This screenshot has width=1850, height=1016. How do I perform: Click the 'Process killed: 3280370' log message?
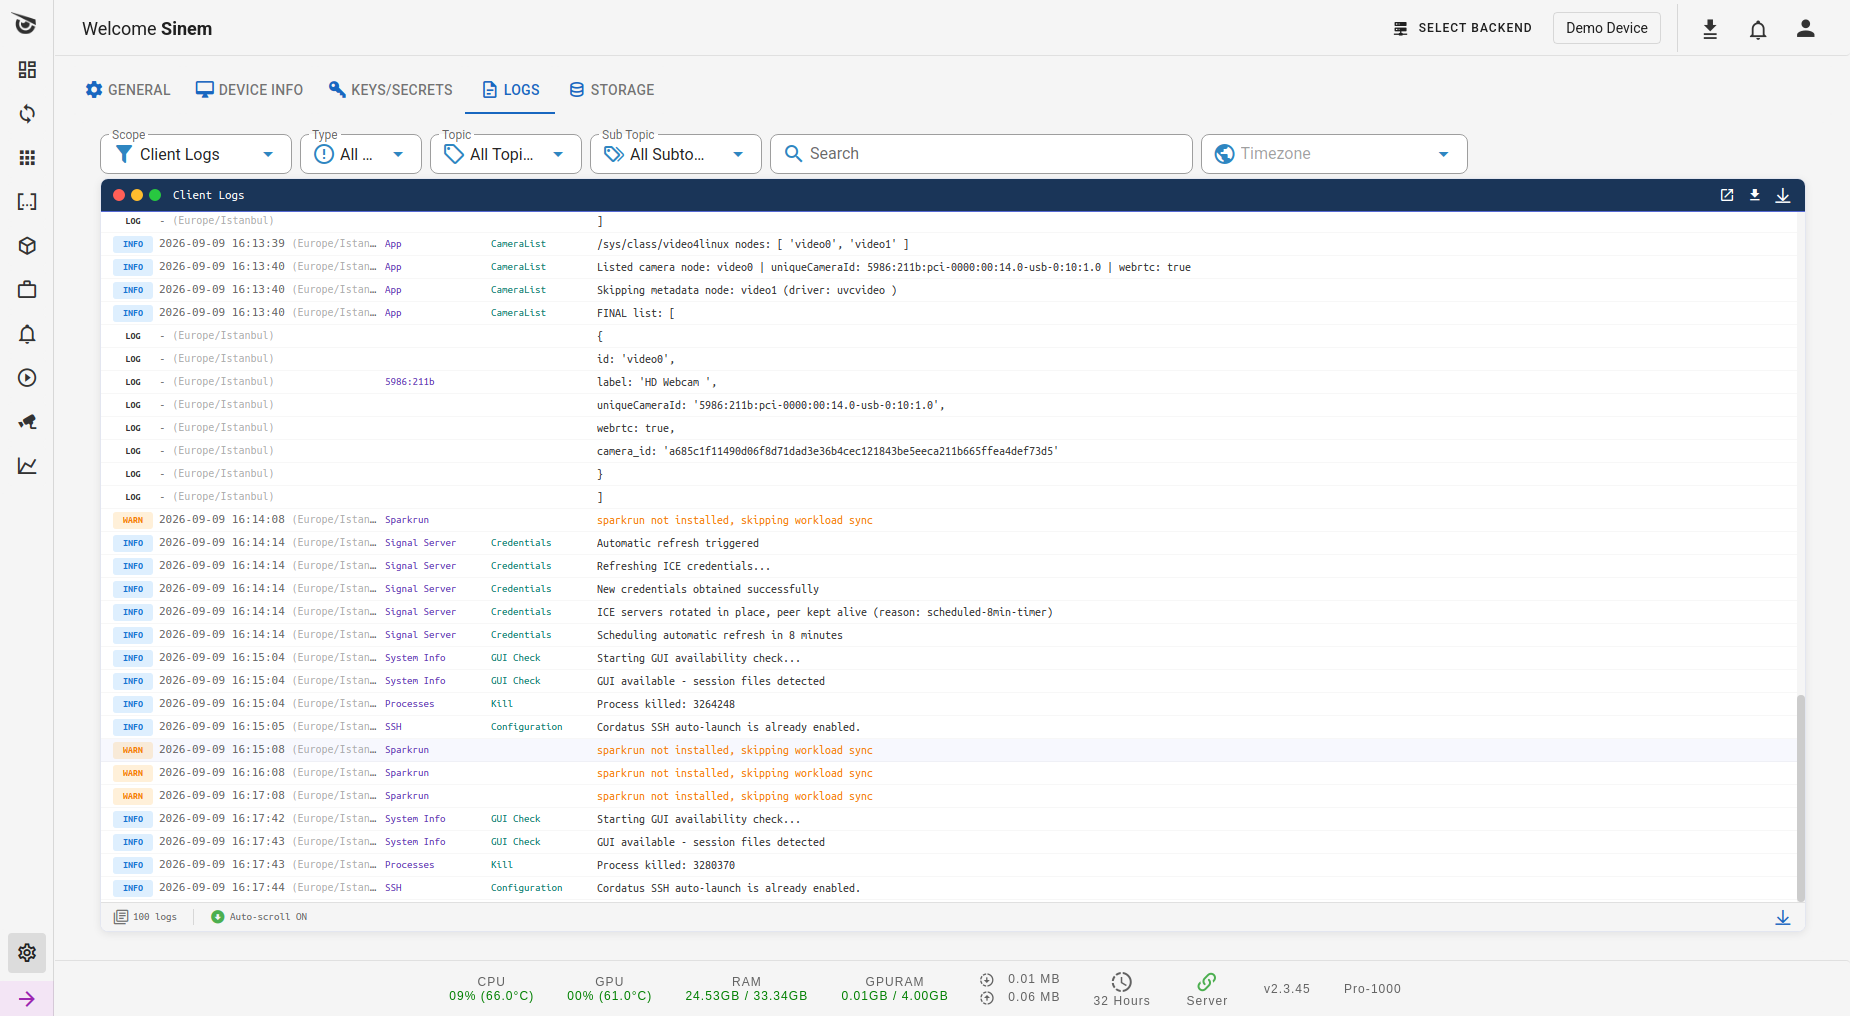666,865
